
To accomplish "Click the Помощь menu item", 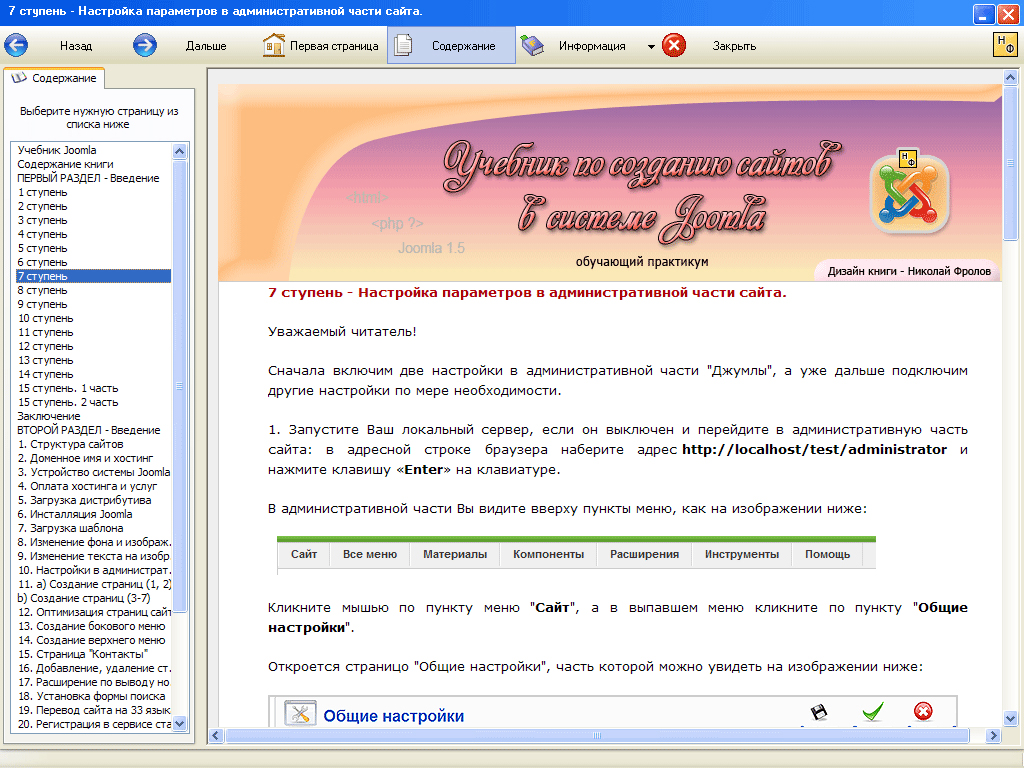I will coord(827,554).
